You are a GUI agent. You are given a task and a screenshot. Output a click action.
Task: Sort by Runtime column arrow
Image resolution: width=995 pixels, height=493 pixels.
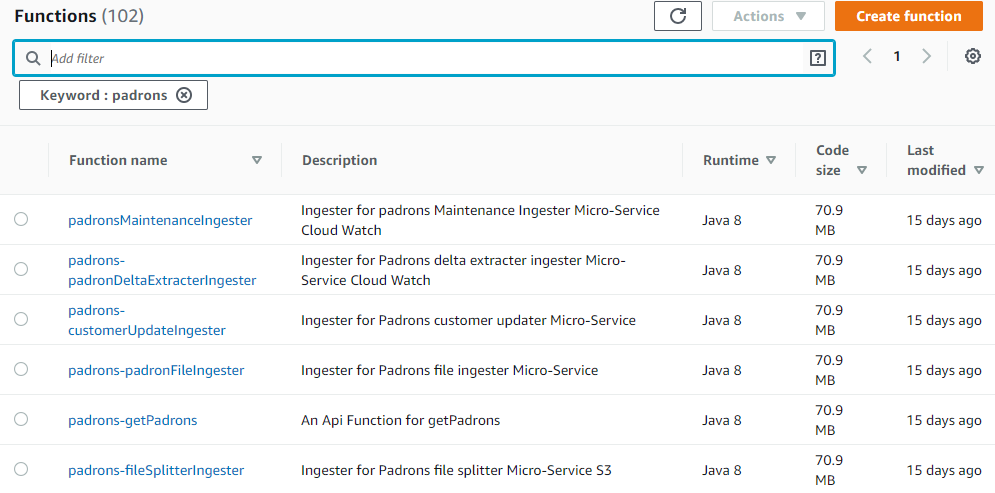click(x=770, y=160)
